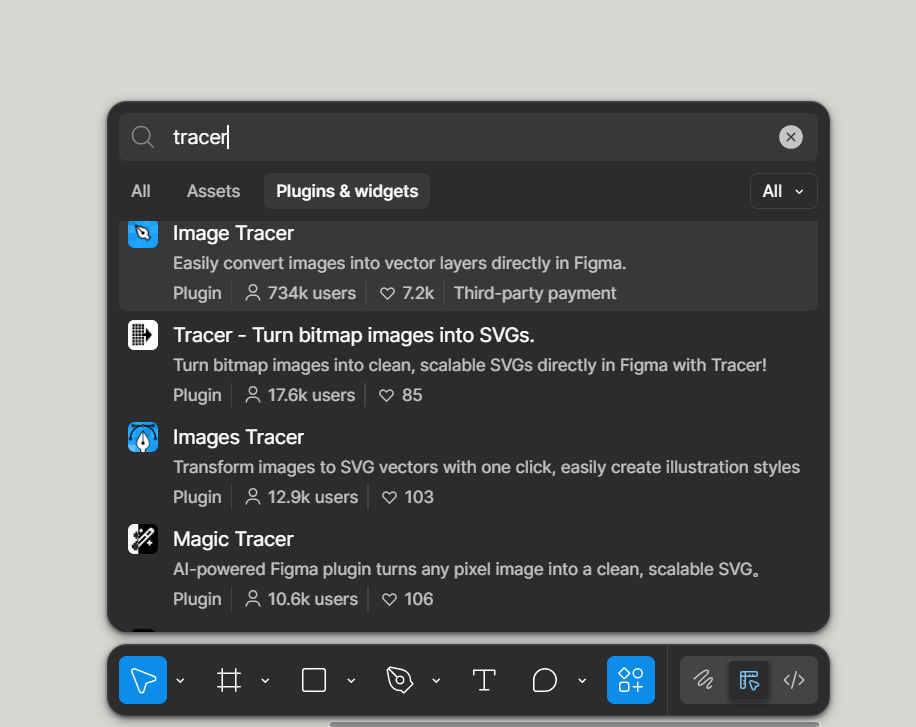Switch to Draw mode
Screen dimensions: 916x727
(x=703, y=680)
